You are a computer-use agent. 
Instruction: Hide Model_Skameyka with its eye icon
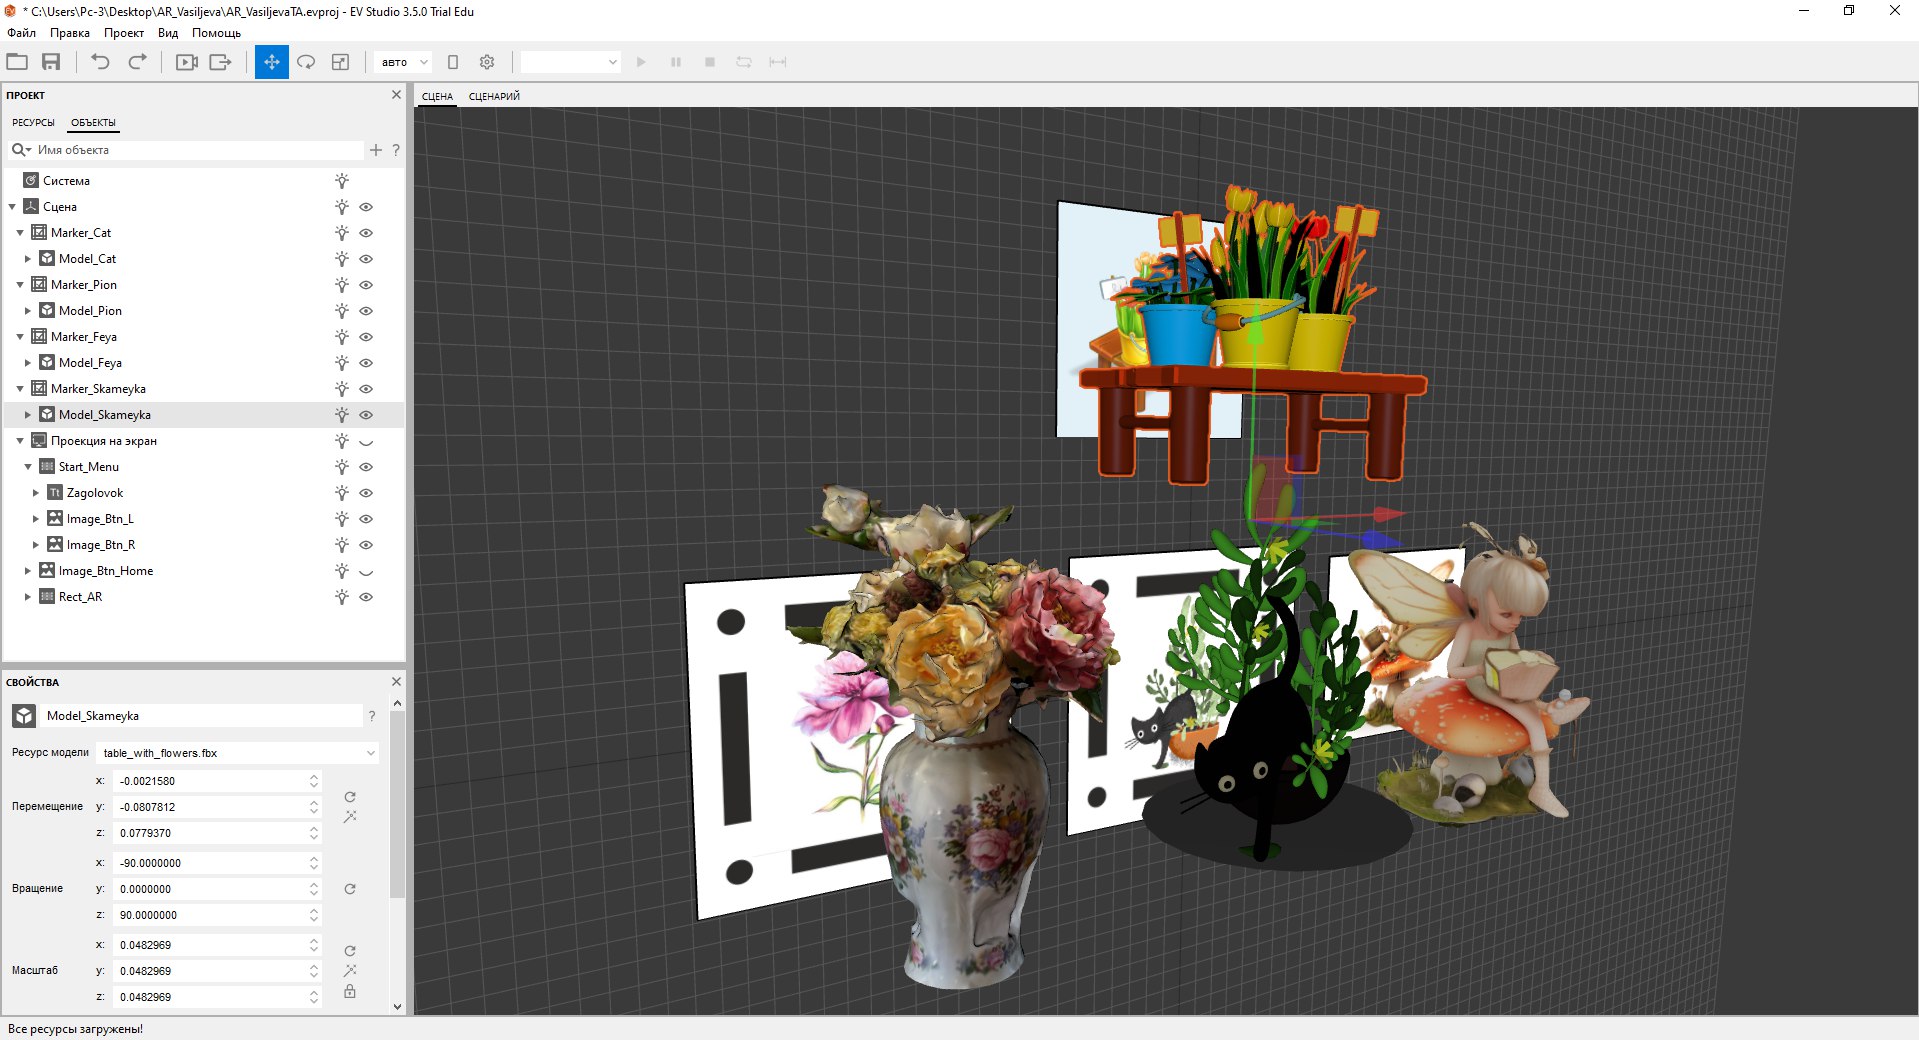pos(366,415)
